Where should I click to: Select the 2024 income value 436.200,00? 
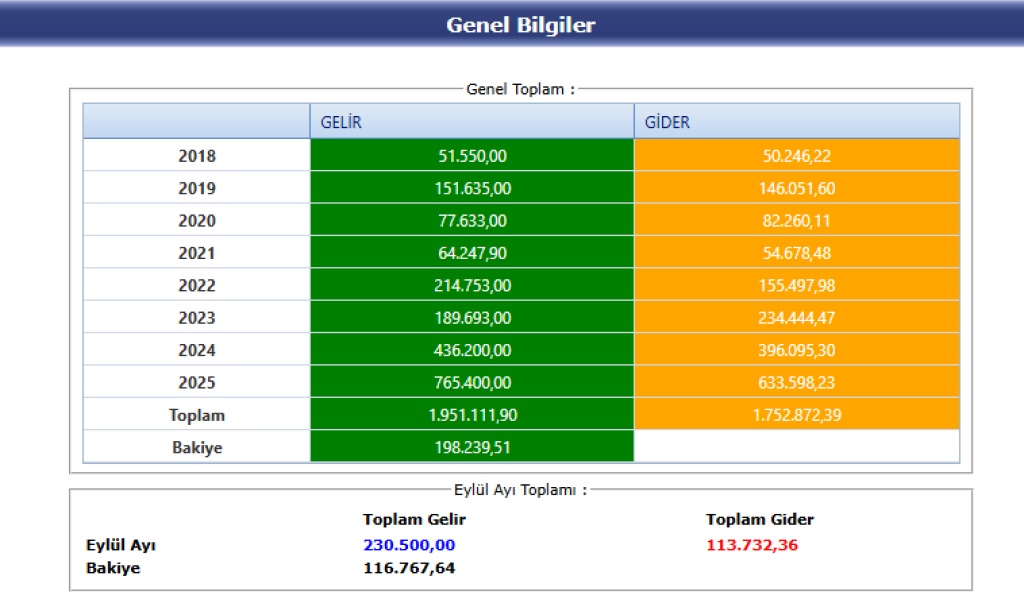click(x=473, y=351)
